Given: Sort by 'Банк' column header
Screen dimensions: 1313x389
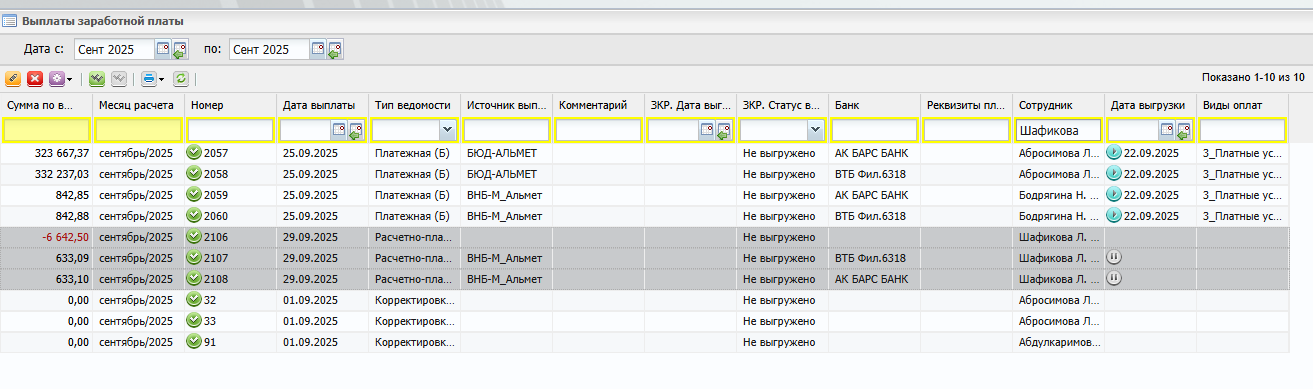Looking at the screenshot, I should (x=874, y=105).
